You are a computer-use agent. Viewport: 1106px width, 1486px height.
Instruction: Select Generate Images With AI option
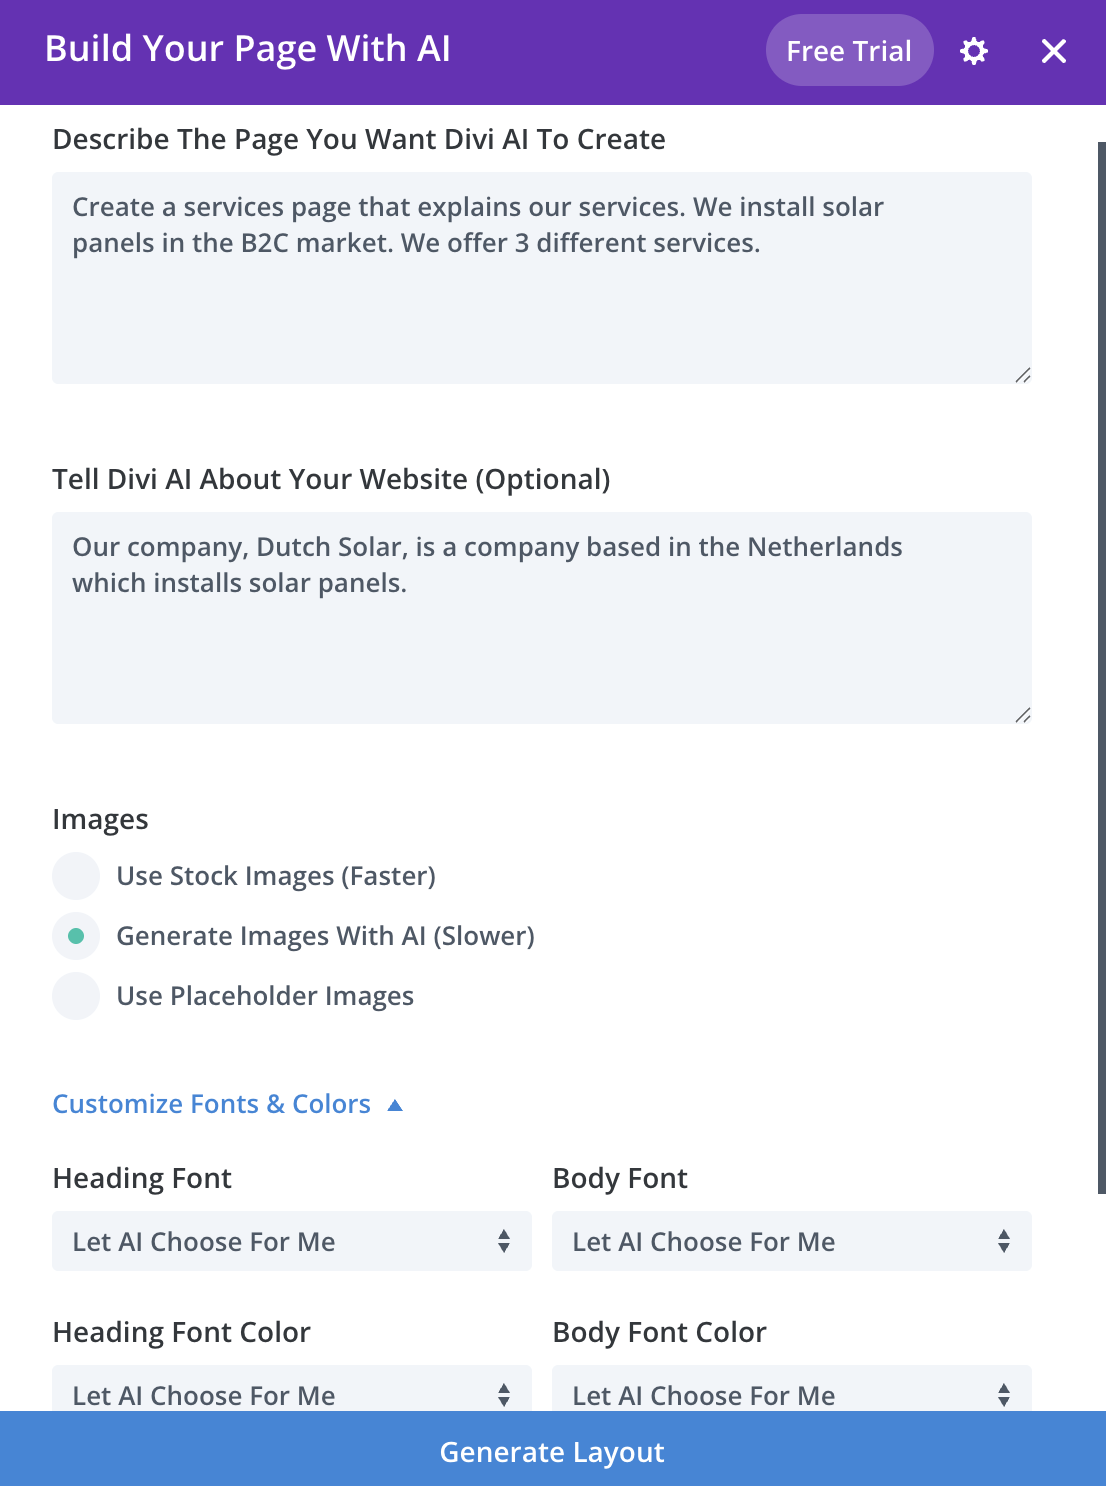tap(75, 936)
